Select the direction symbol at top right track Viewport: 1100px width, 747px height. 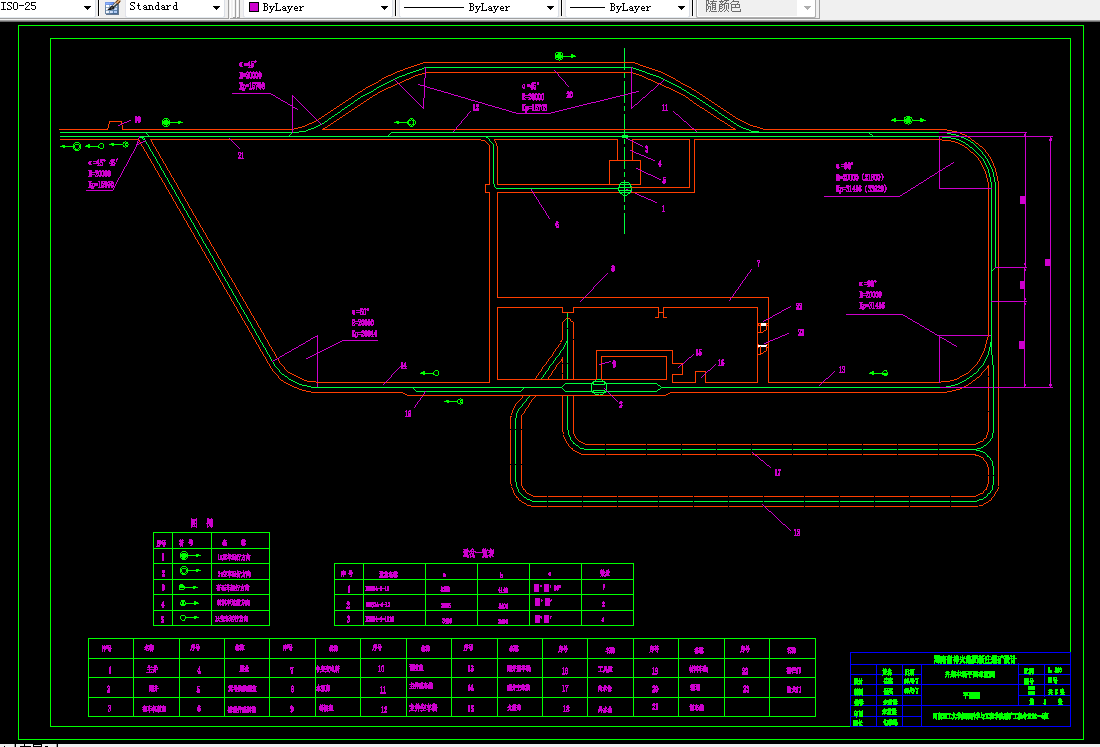tap(907, 120)
